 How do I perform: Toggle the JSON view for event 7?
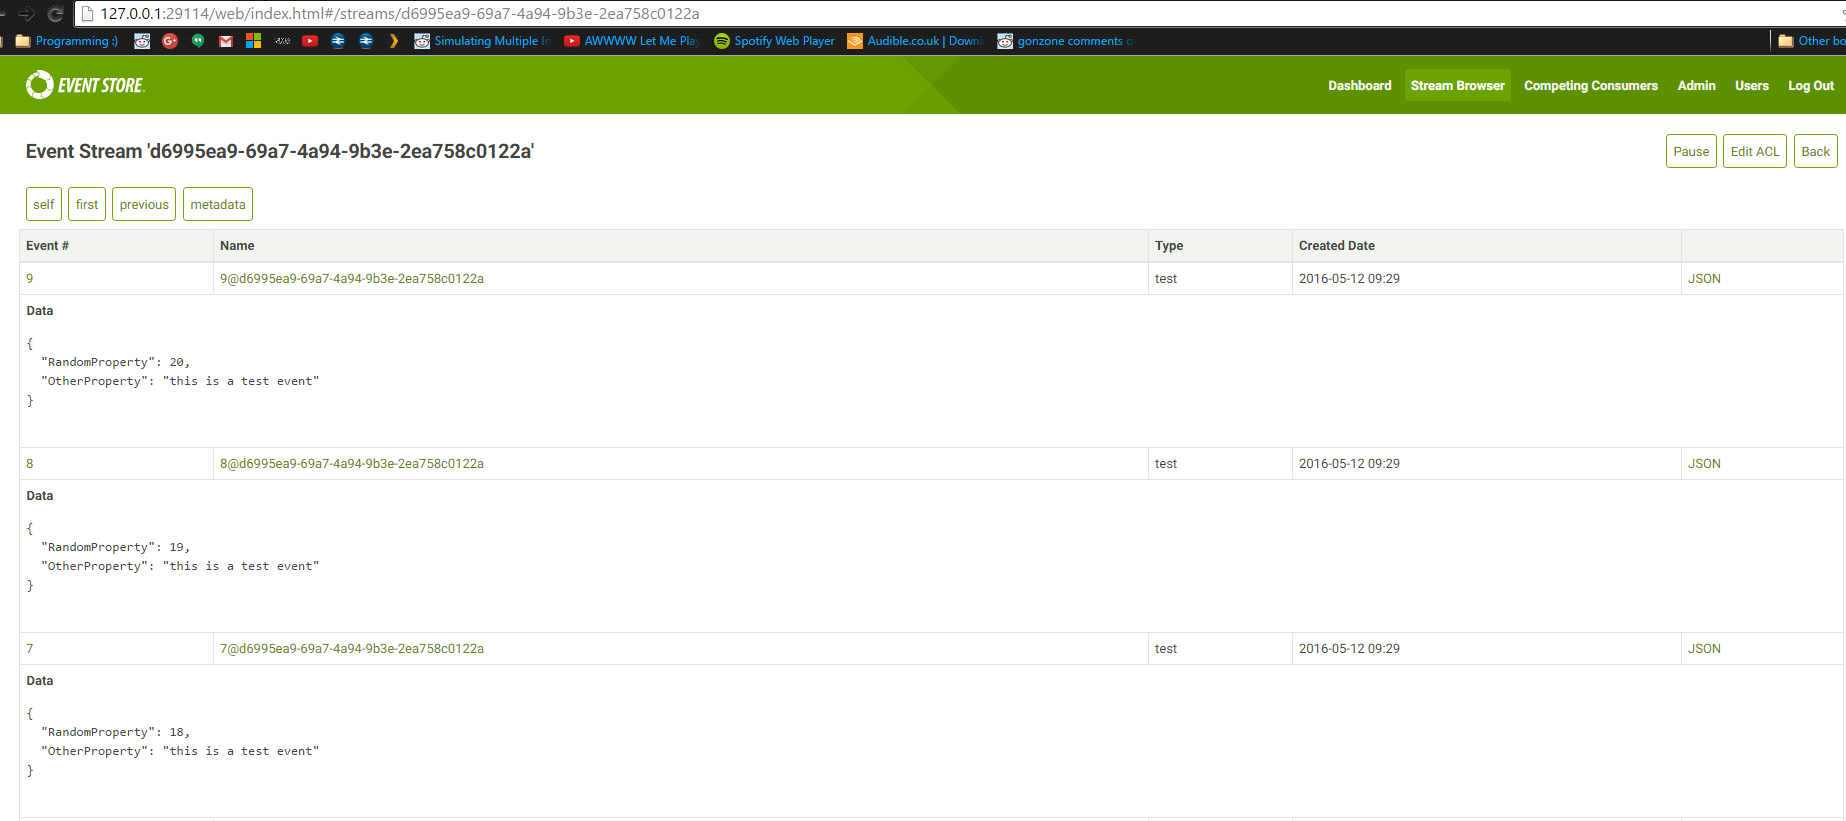[1704, 649]
